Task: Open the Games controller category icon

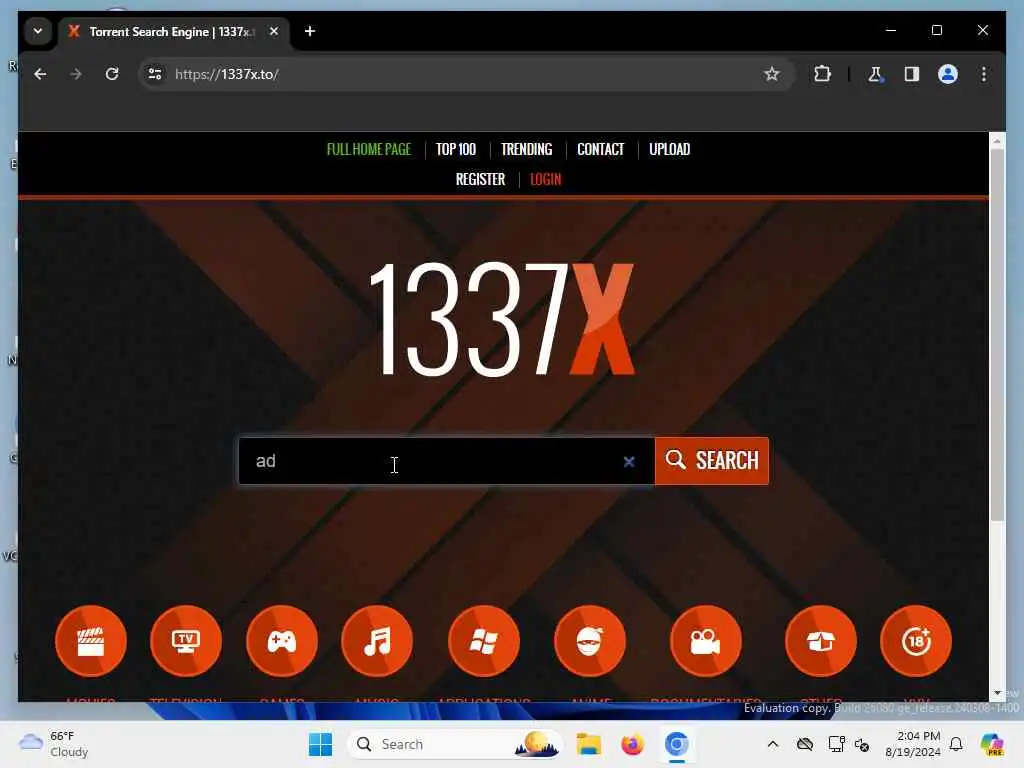Action: tap(282, 641)
